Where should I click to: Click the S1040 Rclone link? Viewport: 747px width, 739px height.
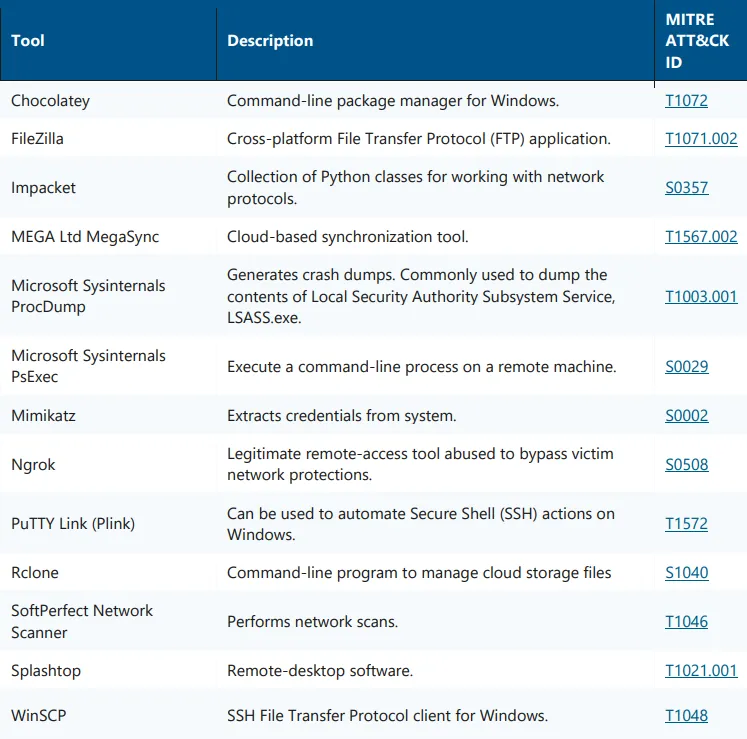686,572
